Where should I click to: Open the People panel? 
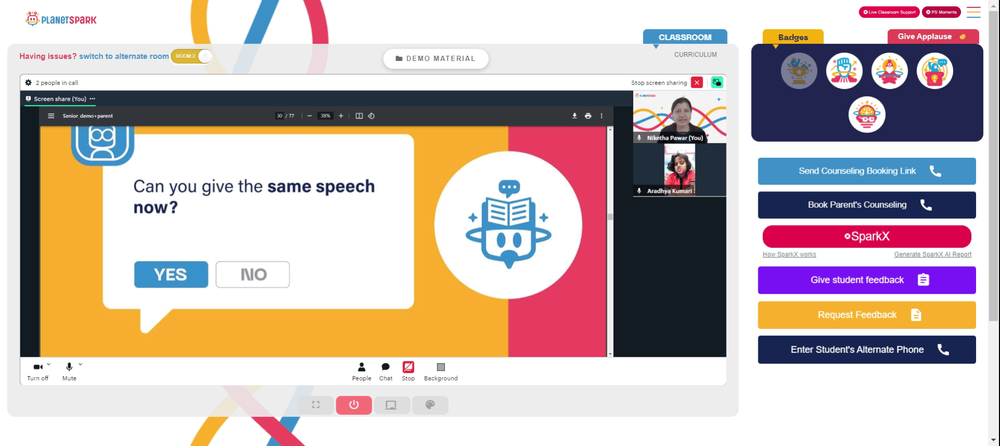tap(362, 371)
